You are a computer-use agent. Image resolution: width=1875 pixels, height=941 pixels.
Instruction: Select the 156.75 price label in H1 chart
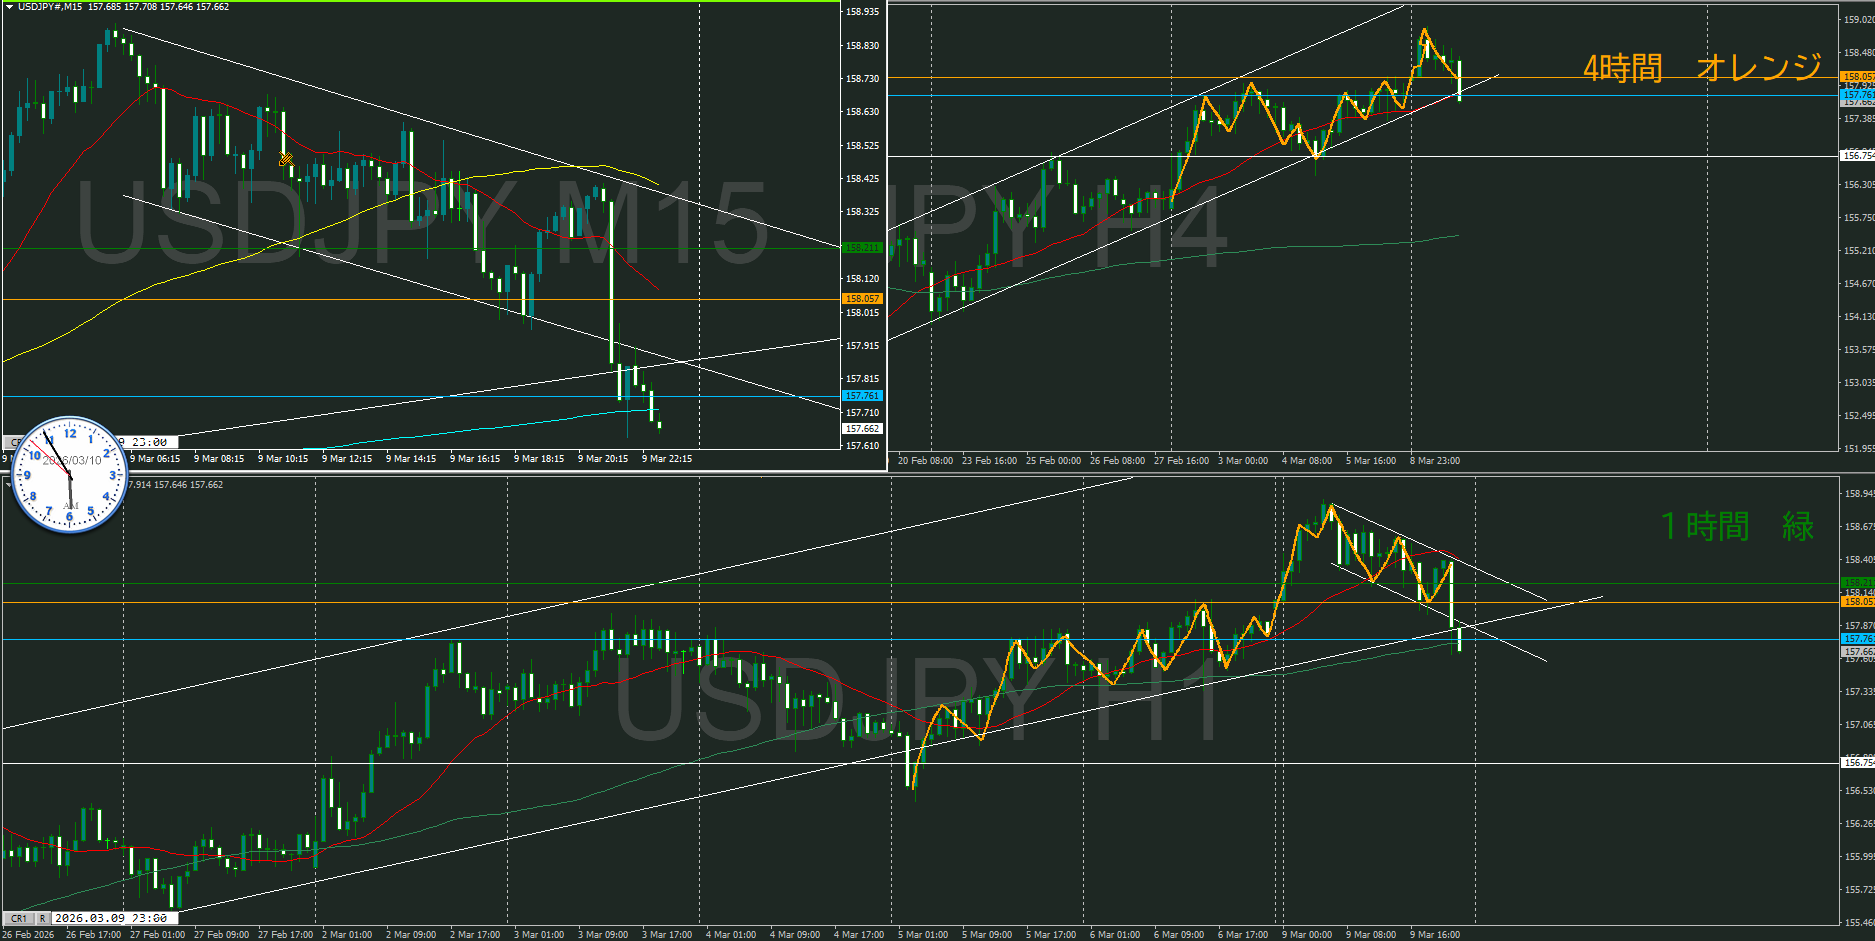click(x=1857, y=763)
